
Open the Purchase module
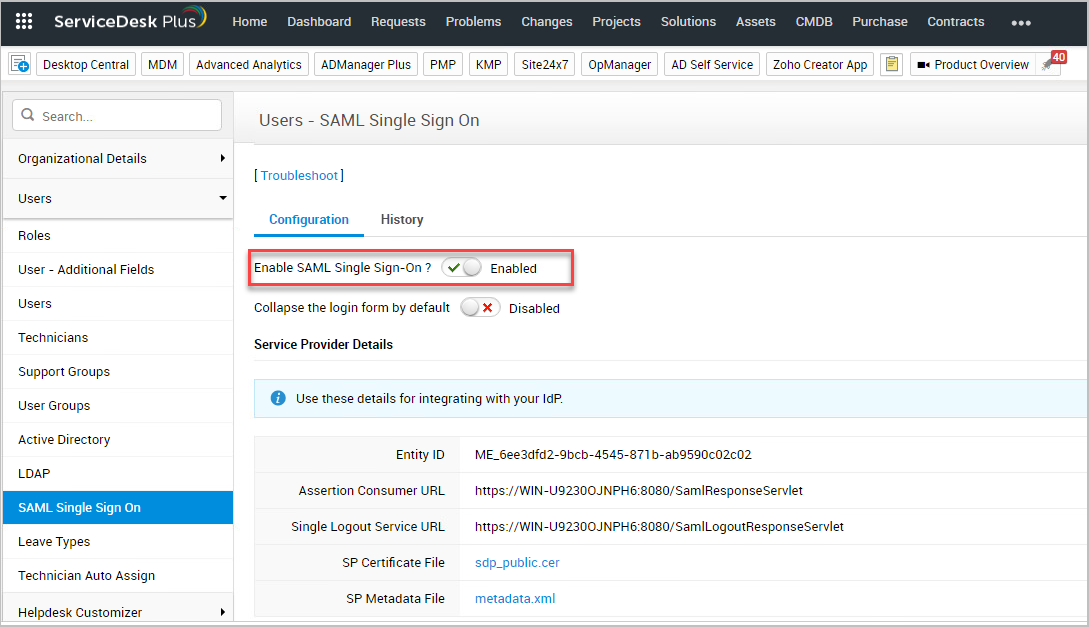(x=879, y=22)
